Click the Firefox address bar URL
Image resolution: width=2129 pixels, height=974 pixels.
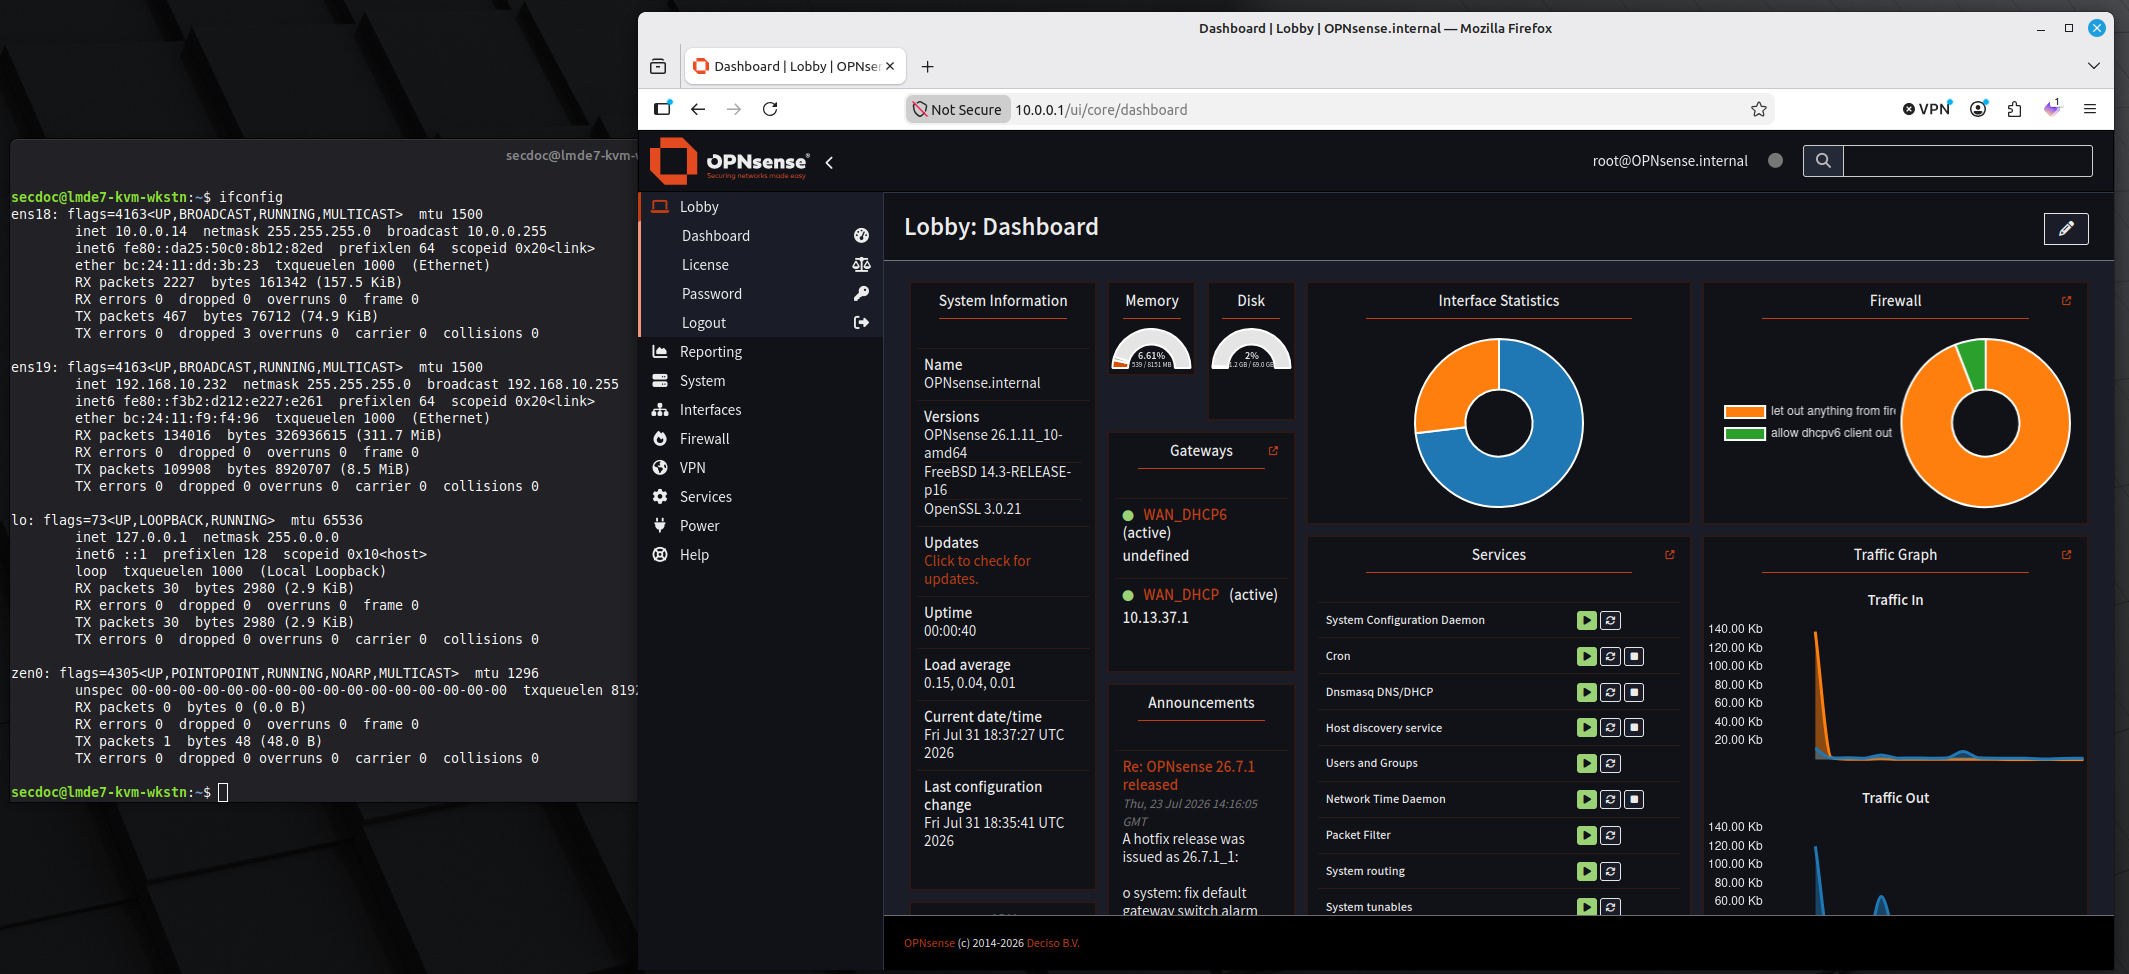point(1101,110)
